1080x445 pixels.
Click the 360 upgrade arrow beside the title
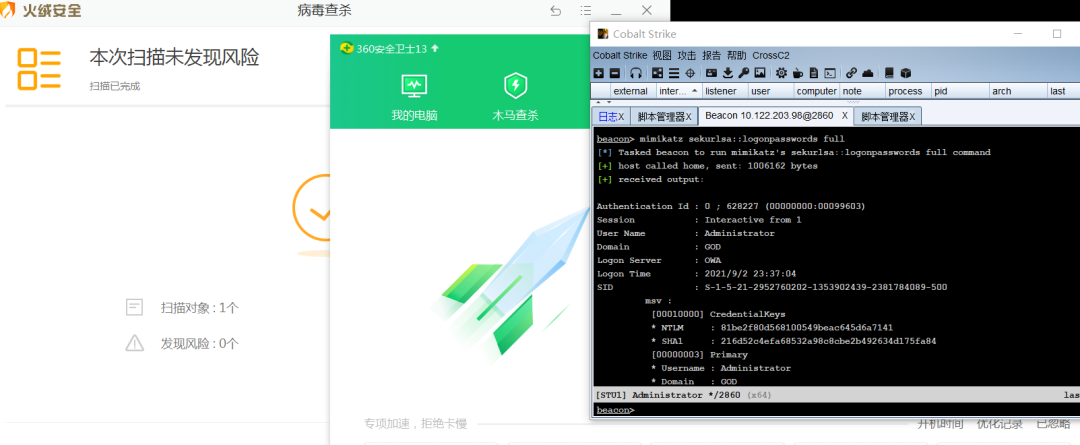click(435, 48)
